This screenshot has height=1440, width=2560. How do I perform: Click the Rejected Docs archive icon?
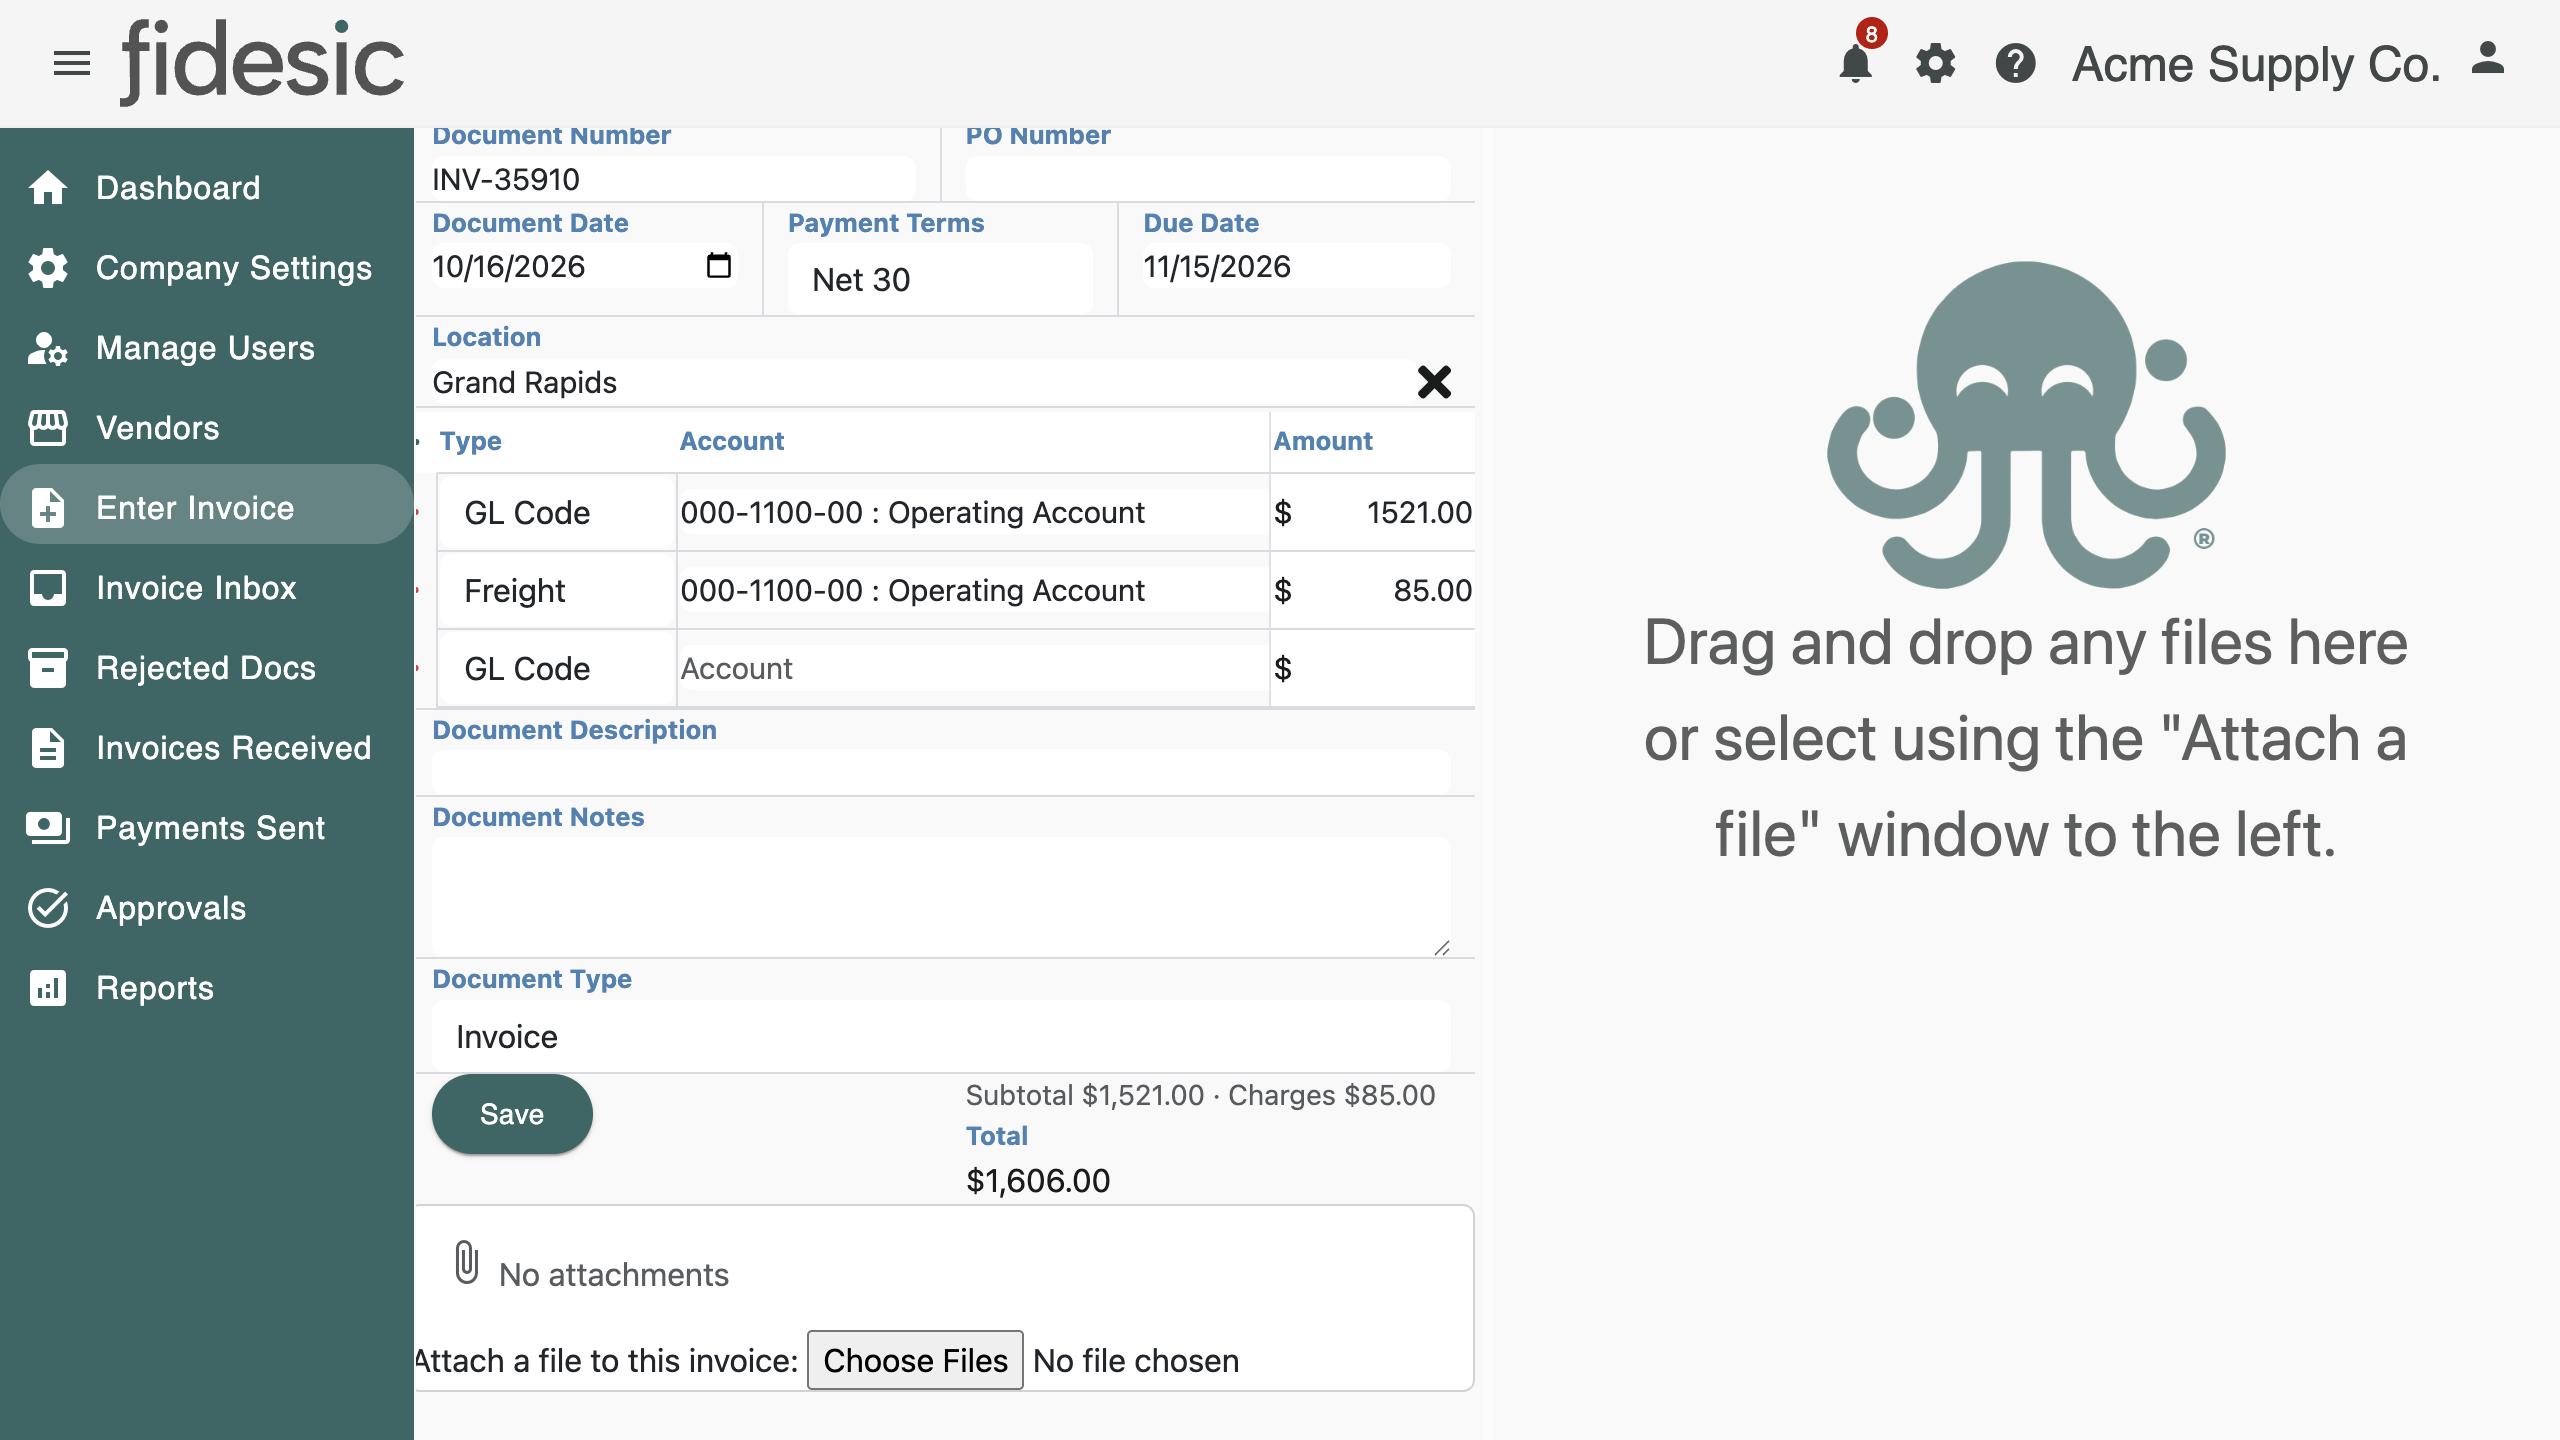pyautogui.click(x=48, y=668)
